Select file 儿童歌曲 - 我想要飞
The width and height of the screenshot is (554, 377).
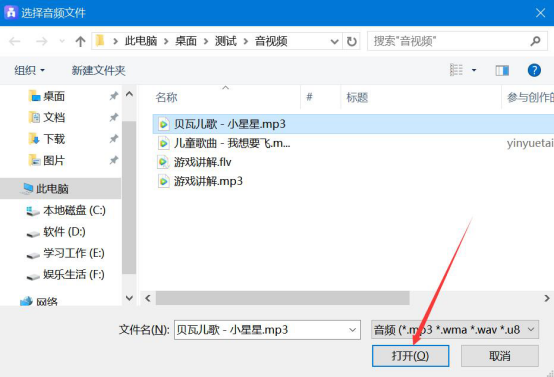[232, 143]
